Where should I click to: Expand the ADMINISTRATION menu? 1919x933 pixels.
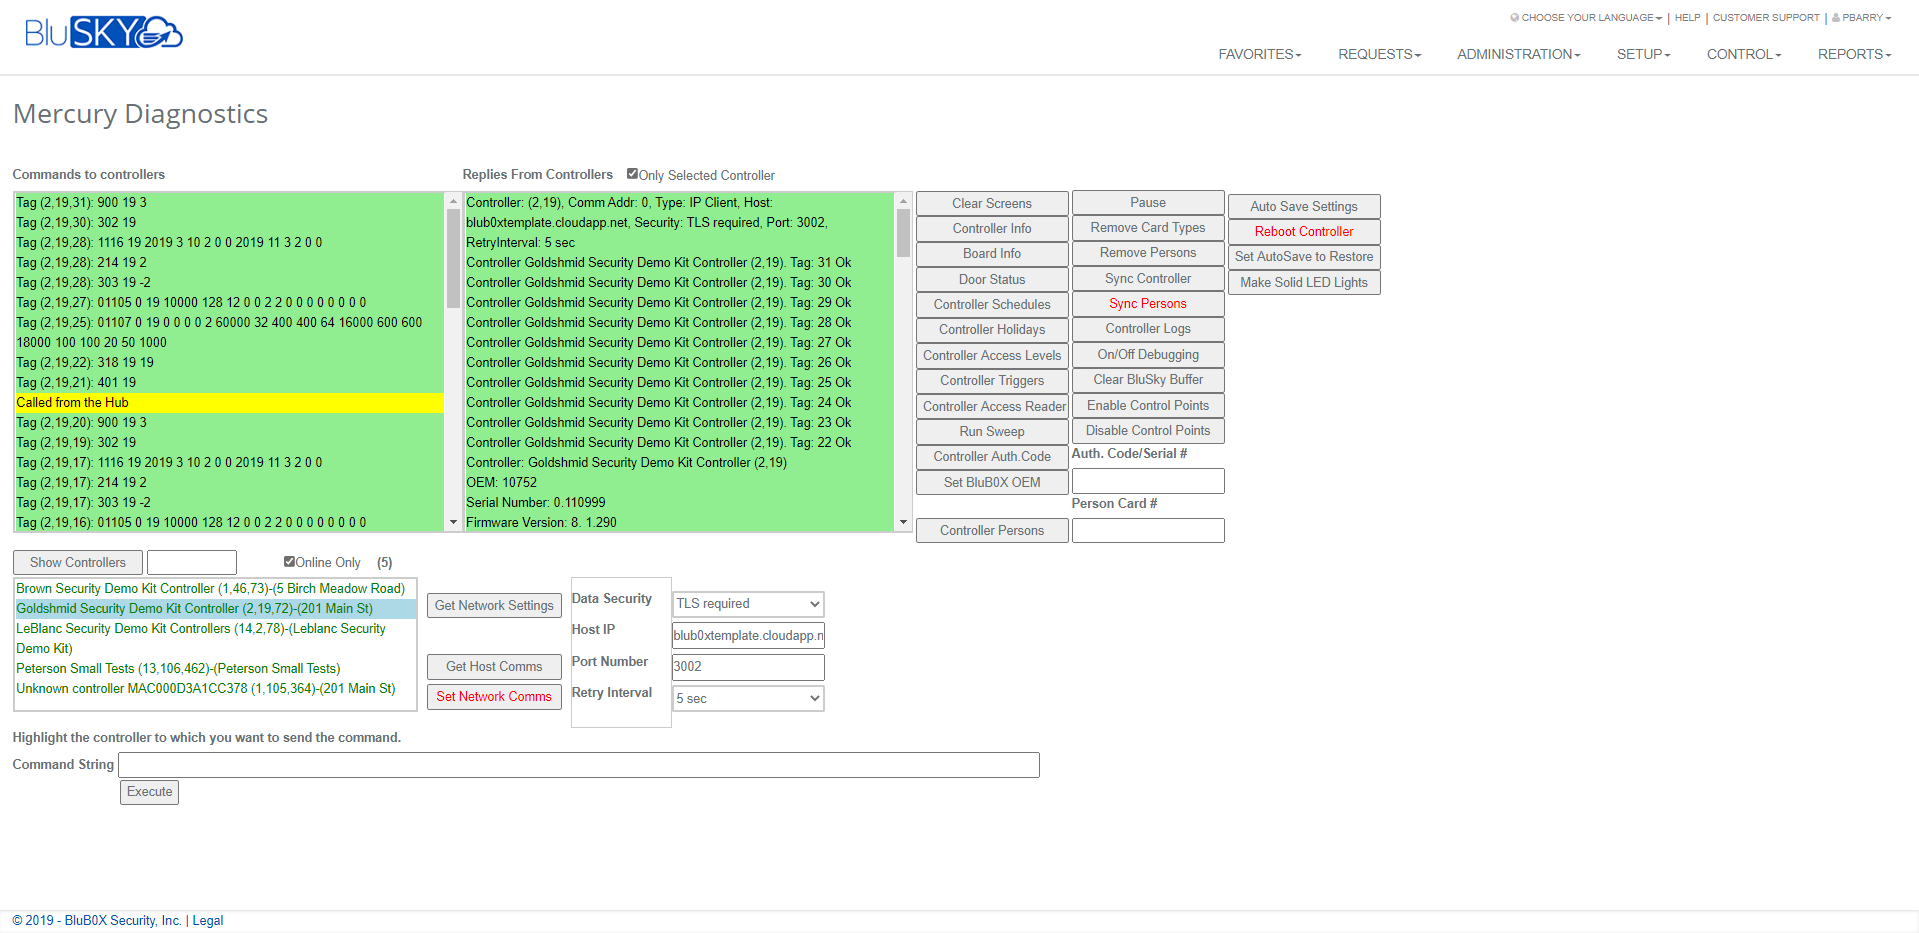1517,54
